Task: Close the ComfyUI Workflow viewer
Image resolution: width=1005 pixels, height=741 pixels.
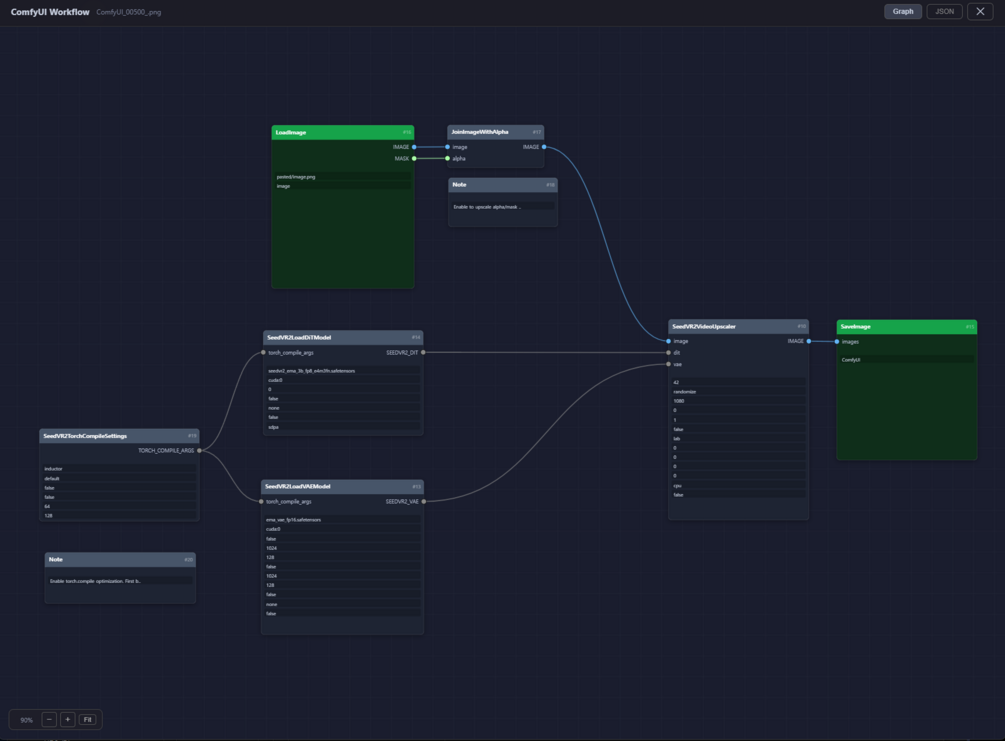Action: (980, 12)
